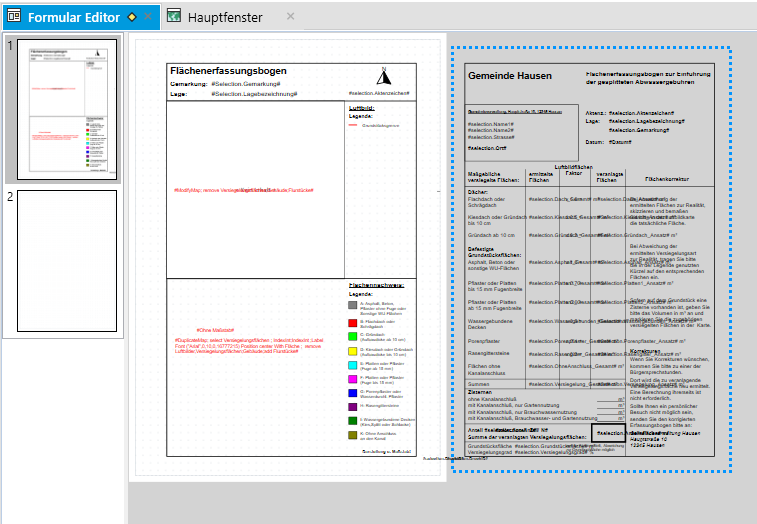This screenshot has height=524, width=757.
Task: Select the #Selection.Lagebezeichnung# placeholder on left page
Action: (x=254, y=94)
